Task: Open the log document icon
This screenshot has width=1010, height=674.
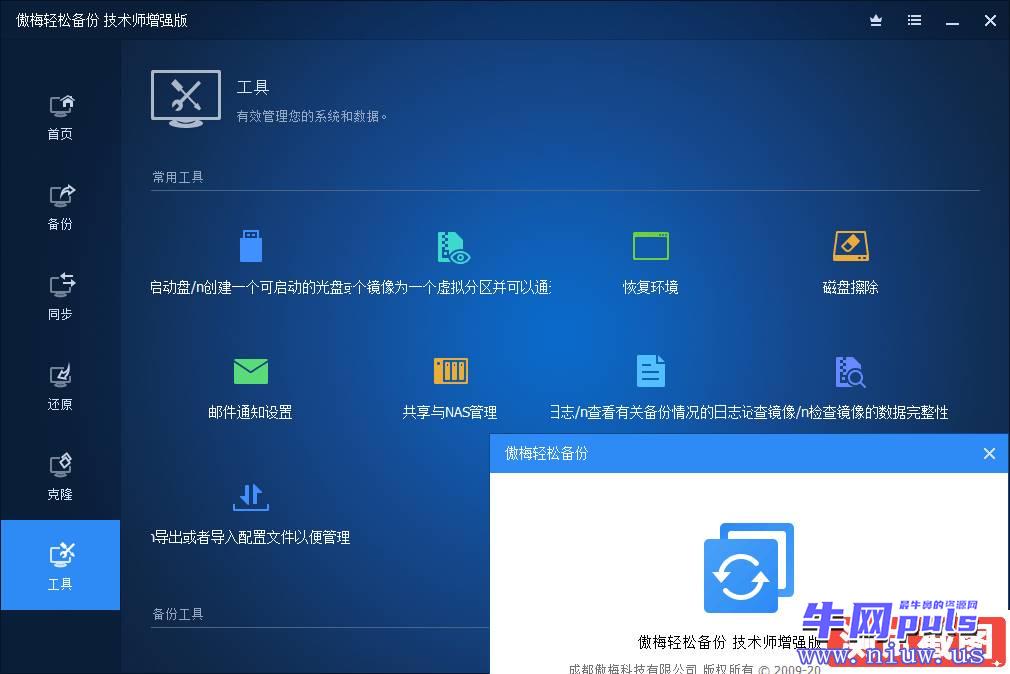Action: pyautogui.click(x=651, y=371)
